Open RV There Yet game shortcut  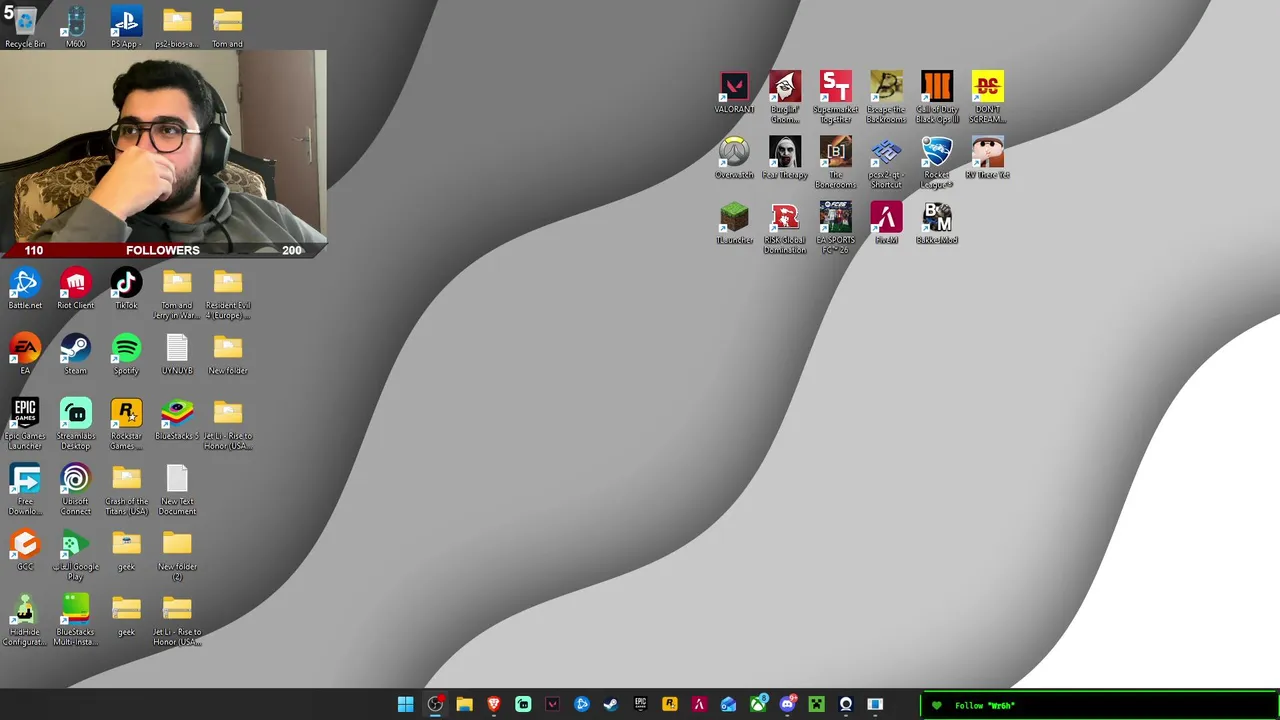coord(987,158)
